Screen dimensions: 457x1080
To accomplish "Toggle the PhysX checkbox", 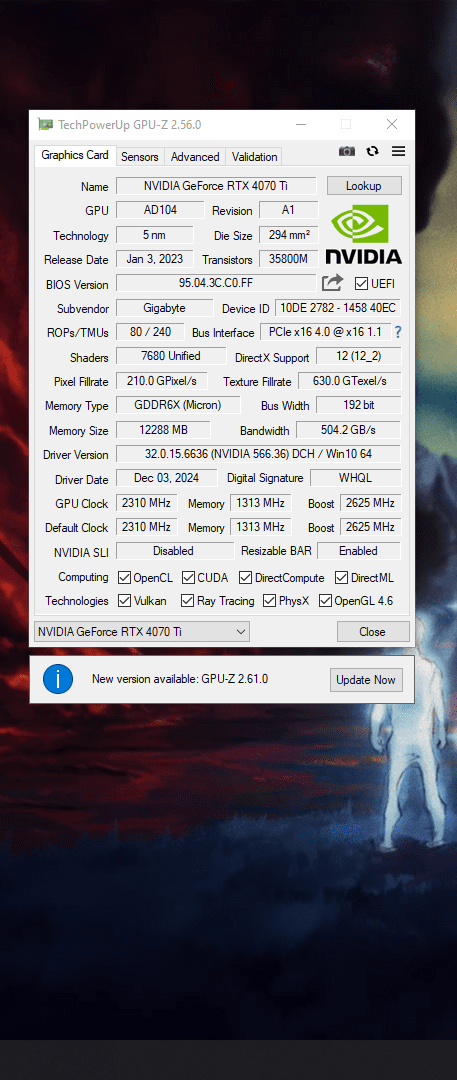I will click(x=269, y=601).
